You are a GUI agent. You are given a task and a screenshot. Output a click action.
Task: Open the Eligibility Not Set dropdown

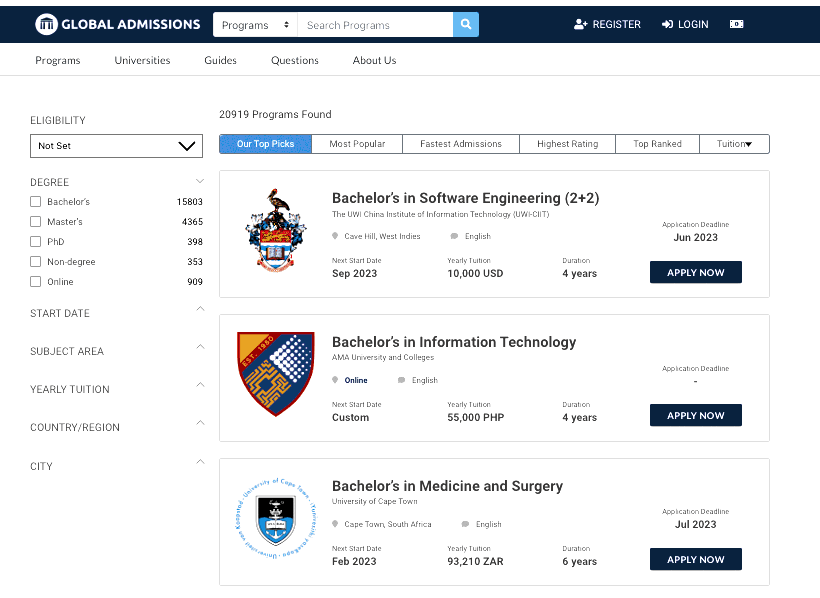coord(116,146)
